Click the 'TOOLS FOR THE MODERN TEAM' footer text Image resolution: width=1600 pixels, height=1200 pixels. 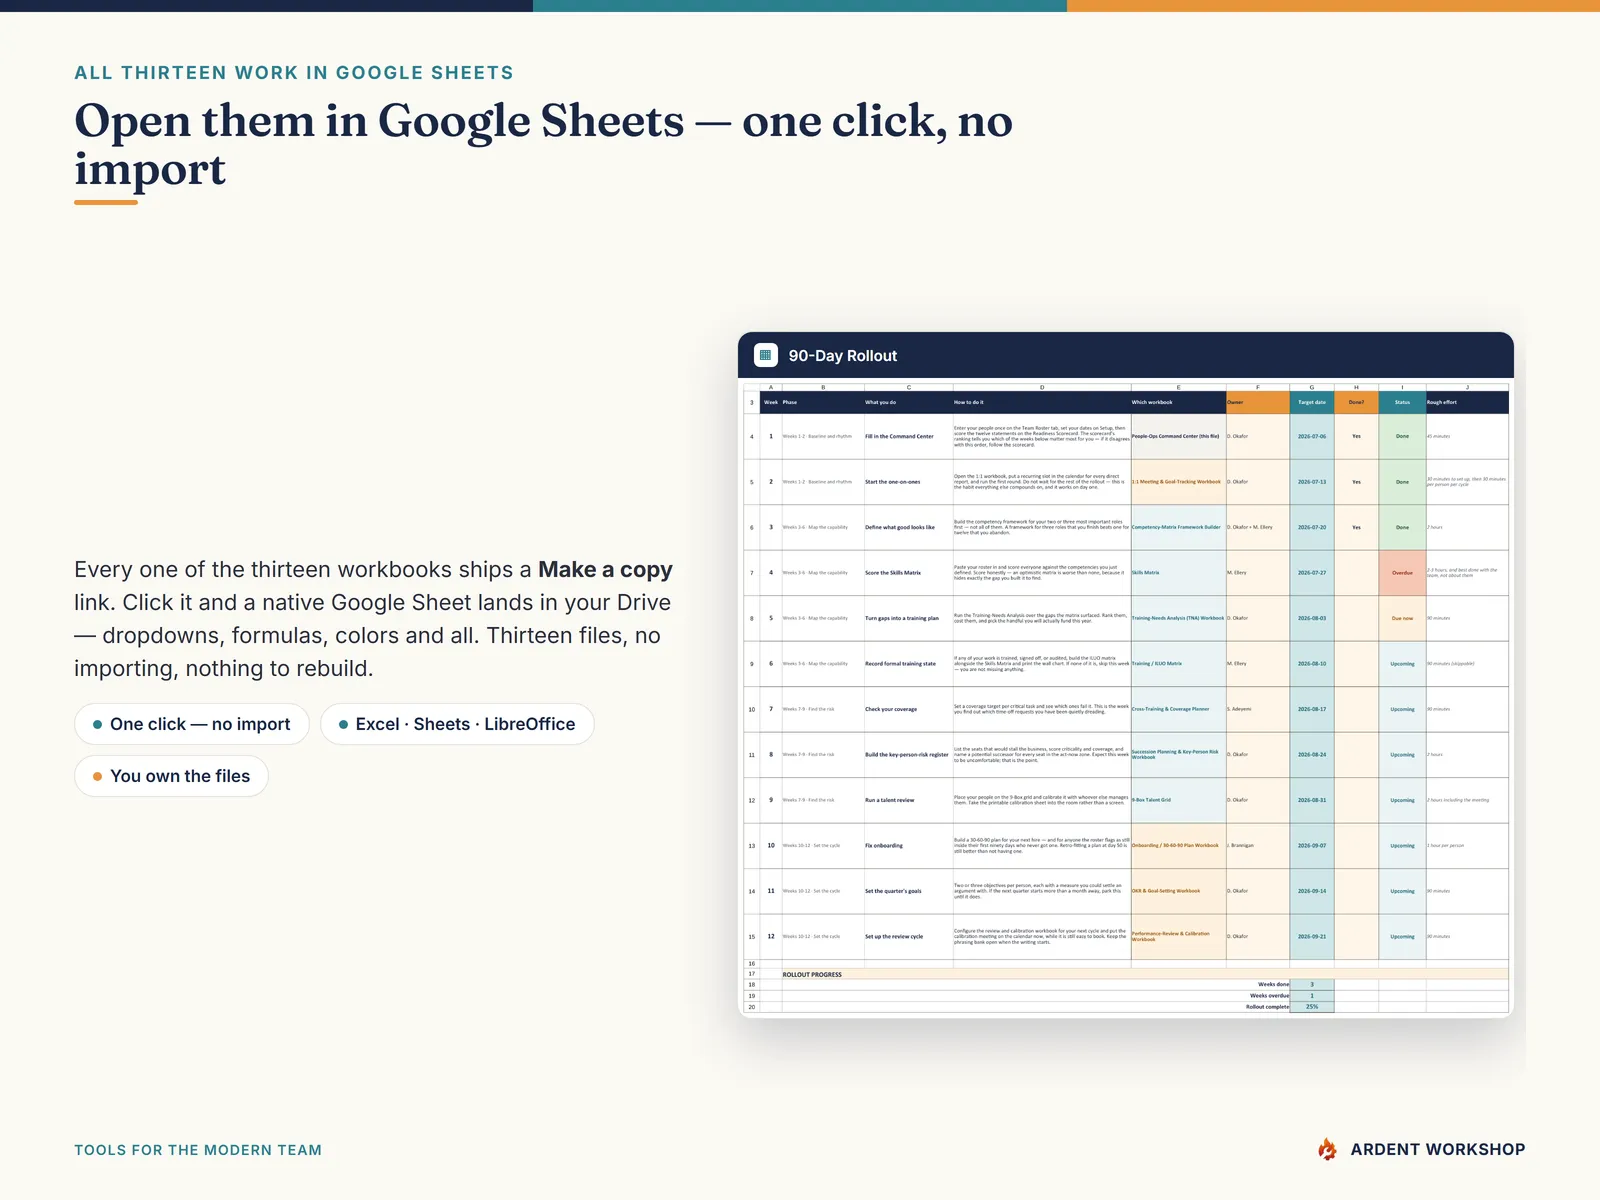click(x=198, y=1150)
